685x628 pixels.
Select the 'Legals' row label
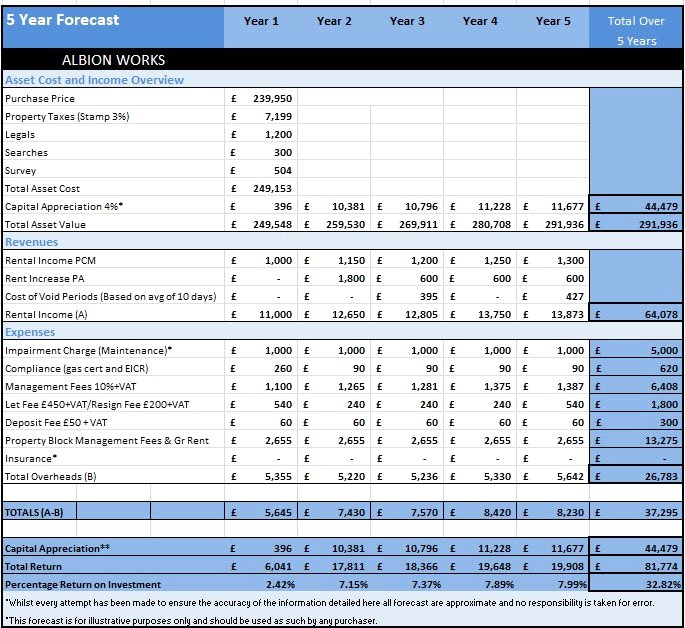point(20,135)
